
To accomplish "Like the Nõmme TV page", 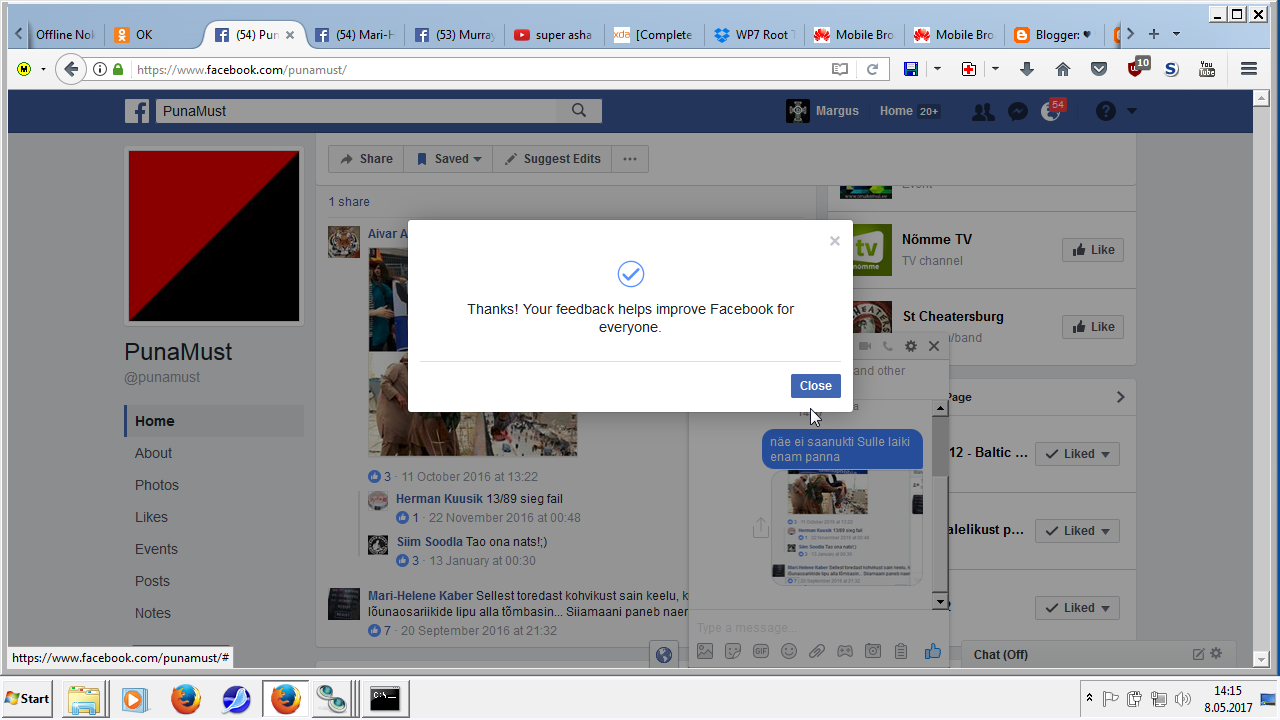I will pyautogui.click(x=1093, y=250).
